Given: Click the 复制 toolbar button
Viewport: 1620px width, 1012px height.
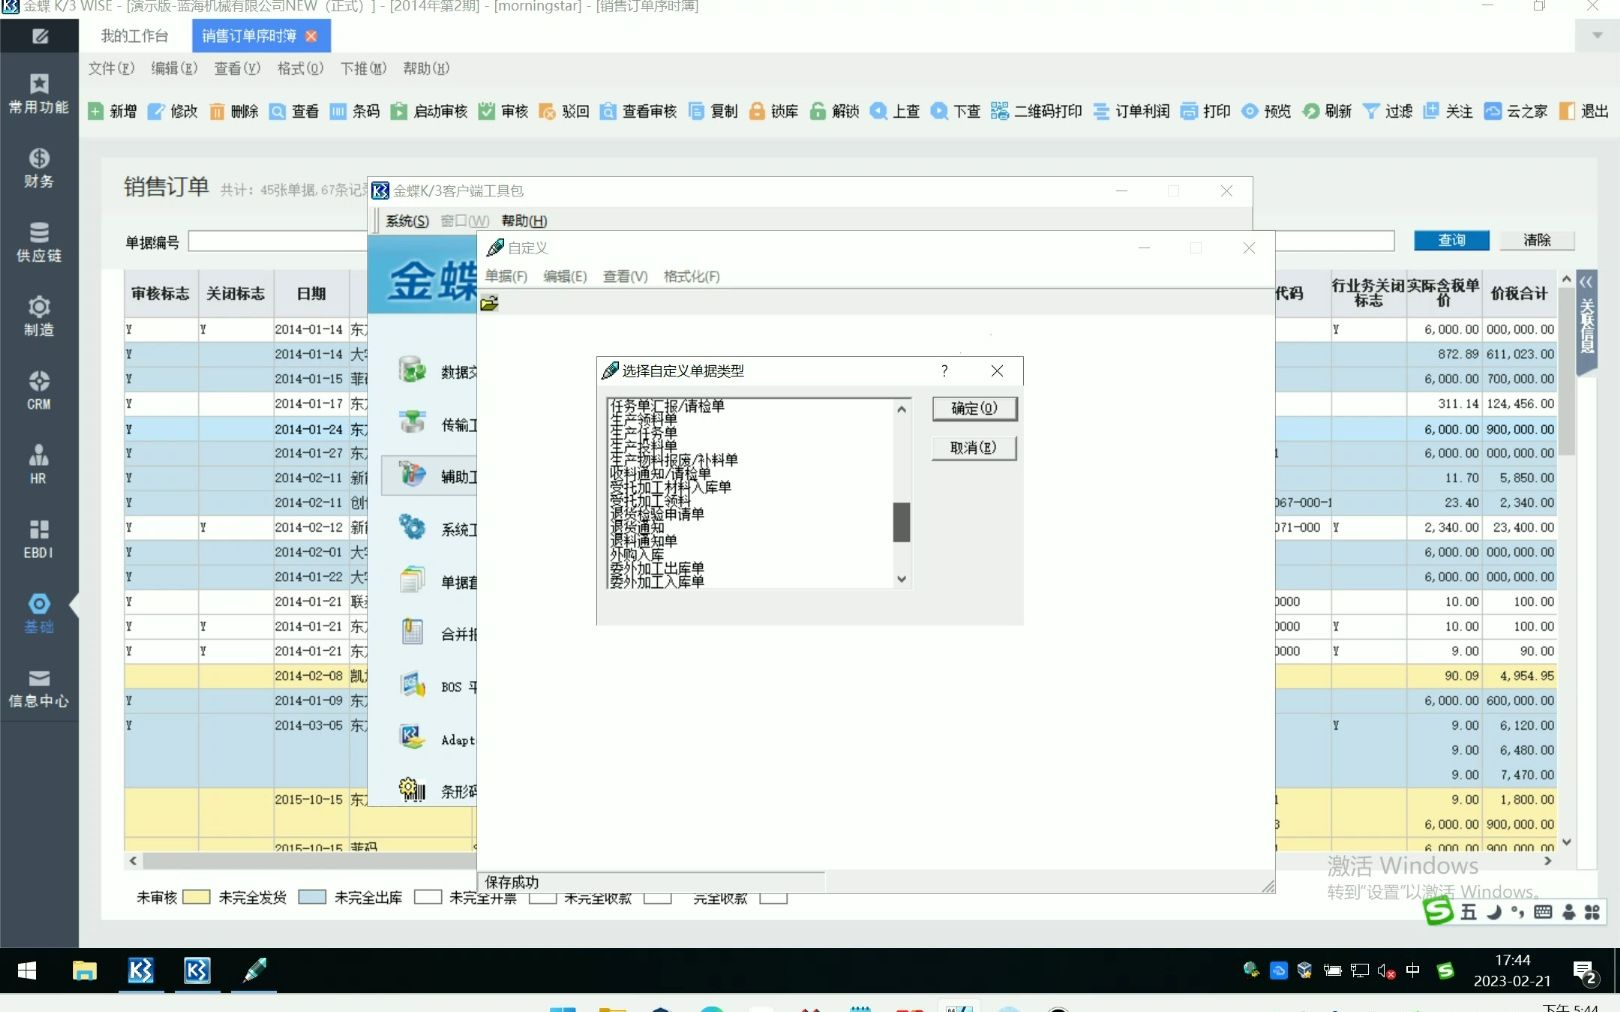Looking at the screenshot, I should click(x=713, y=111).
